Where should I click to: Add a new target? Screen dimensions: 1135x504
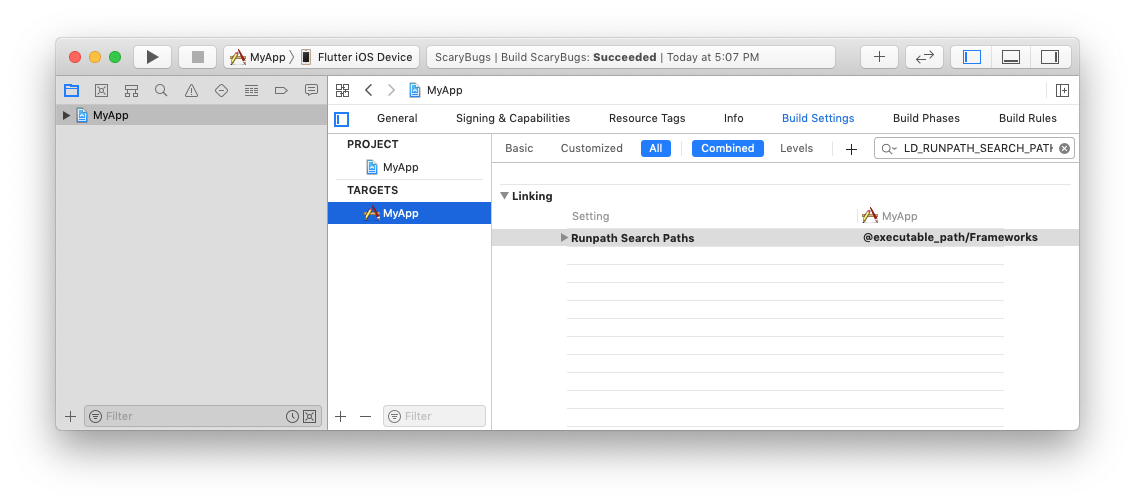341,416
